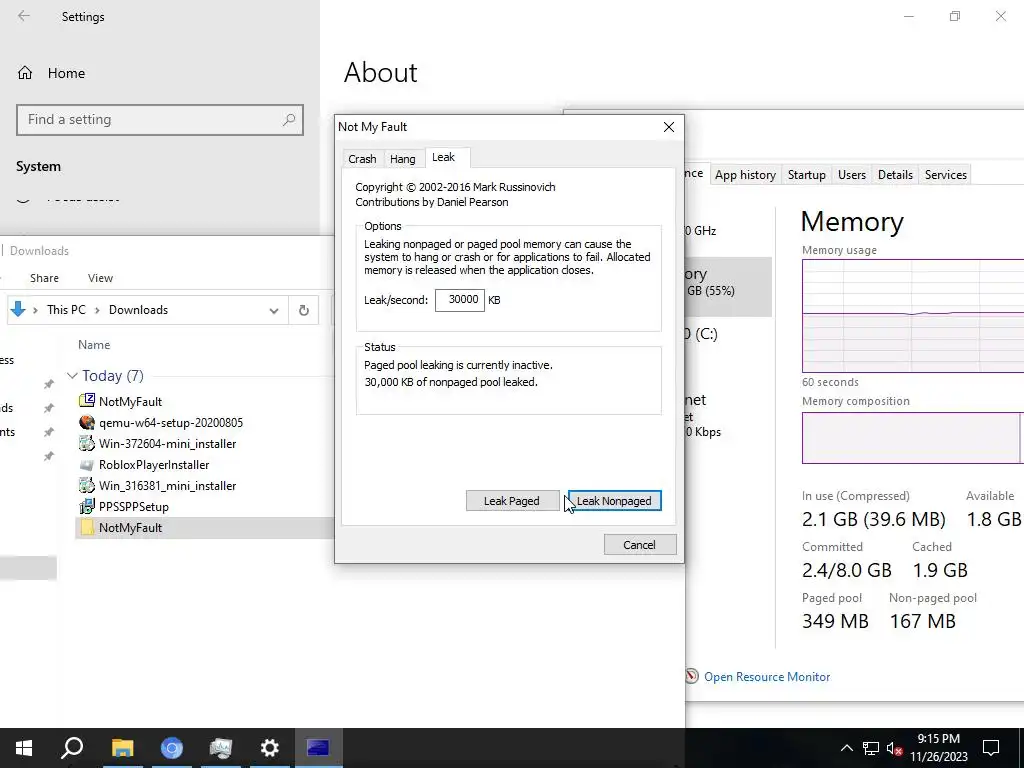The width and height of the screenshot is (1024, 768).
Task: Select PPSSPPSetup file icon
Action: 87,506
